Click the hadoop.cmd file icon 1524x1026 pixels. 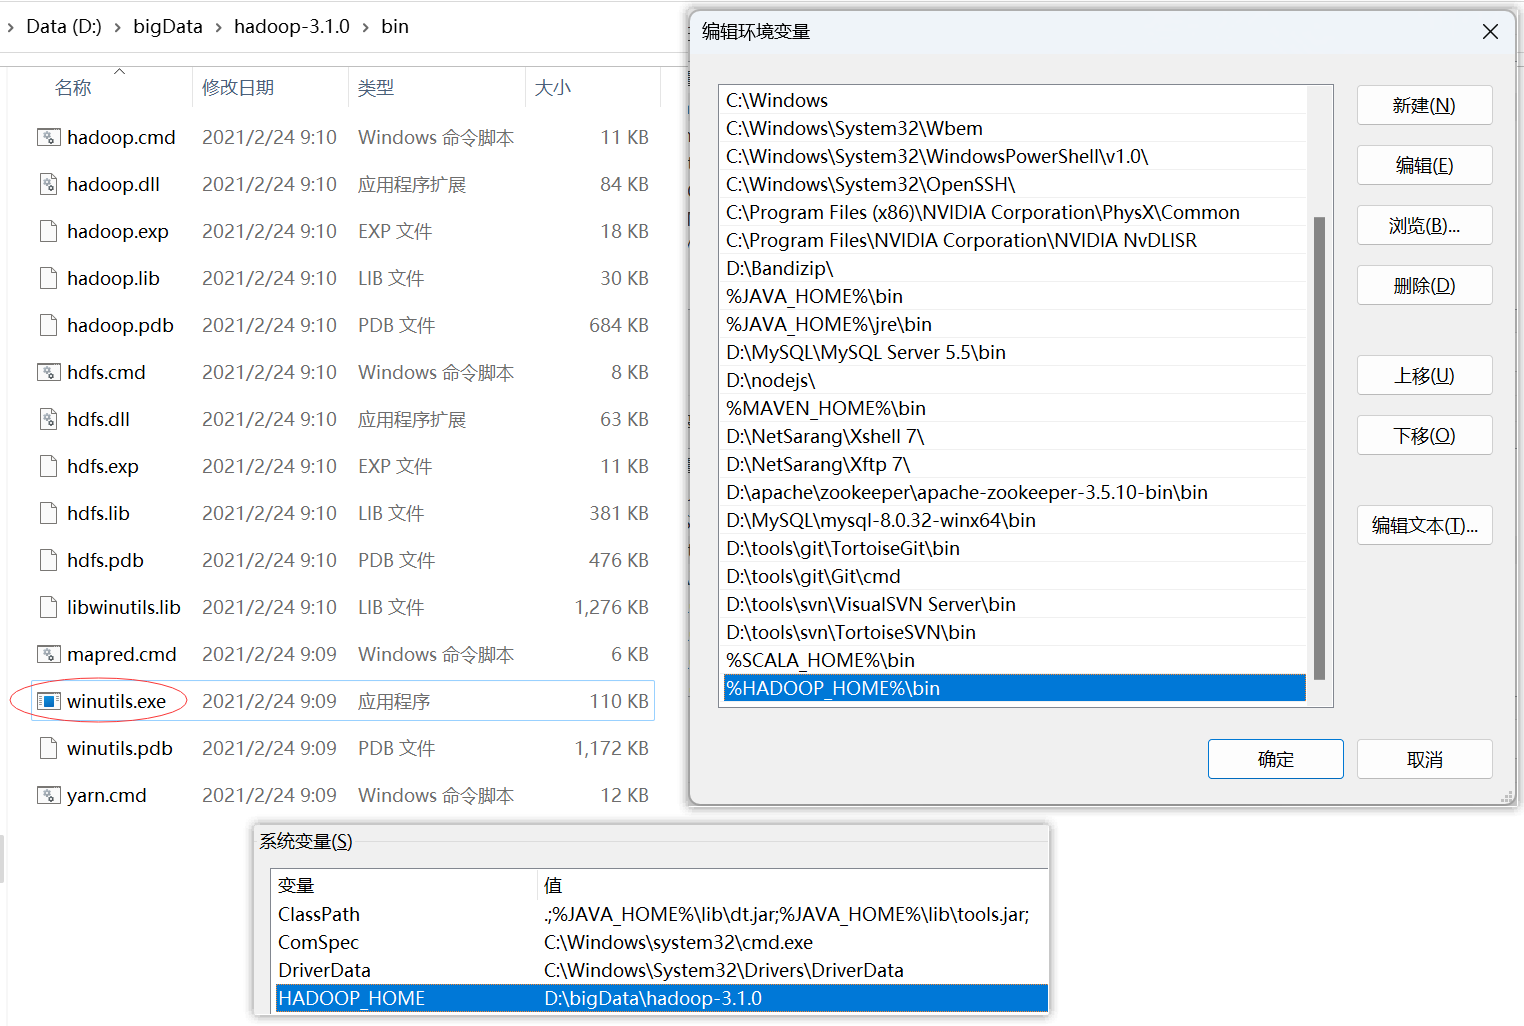click(x=48, y=137)
